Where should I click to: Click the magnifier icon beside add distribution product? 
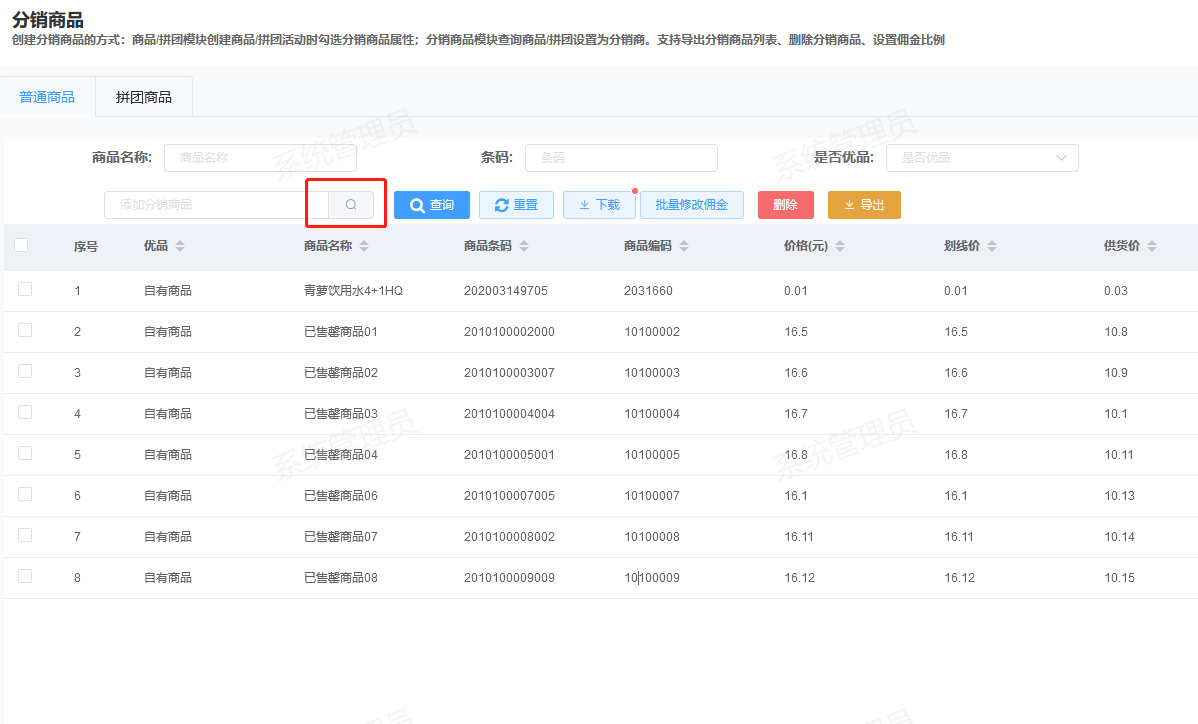pyautogui.click(x=351, y=205)
